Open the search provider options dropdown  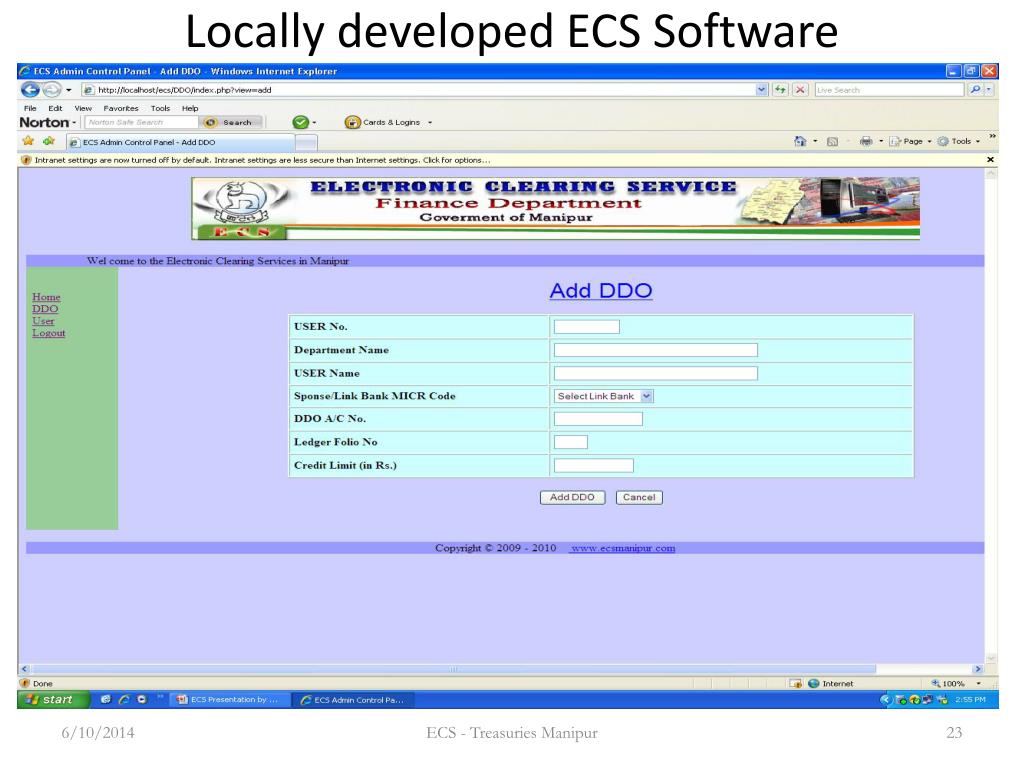[989, 89]
